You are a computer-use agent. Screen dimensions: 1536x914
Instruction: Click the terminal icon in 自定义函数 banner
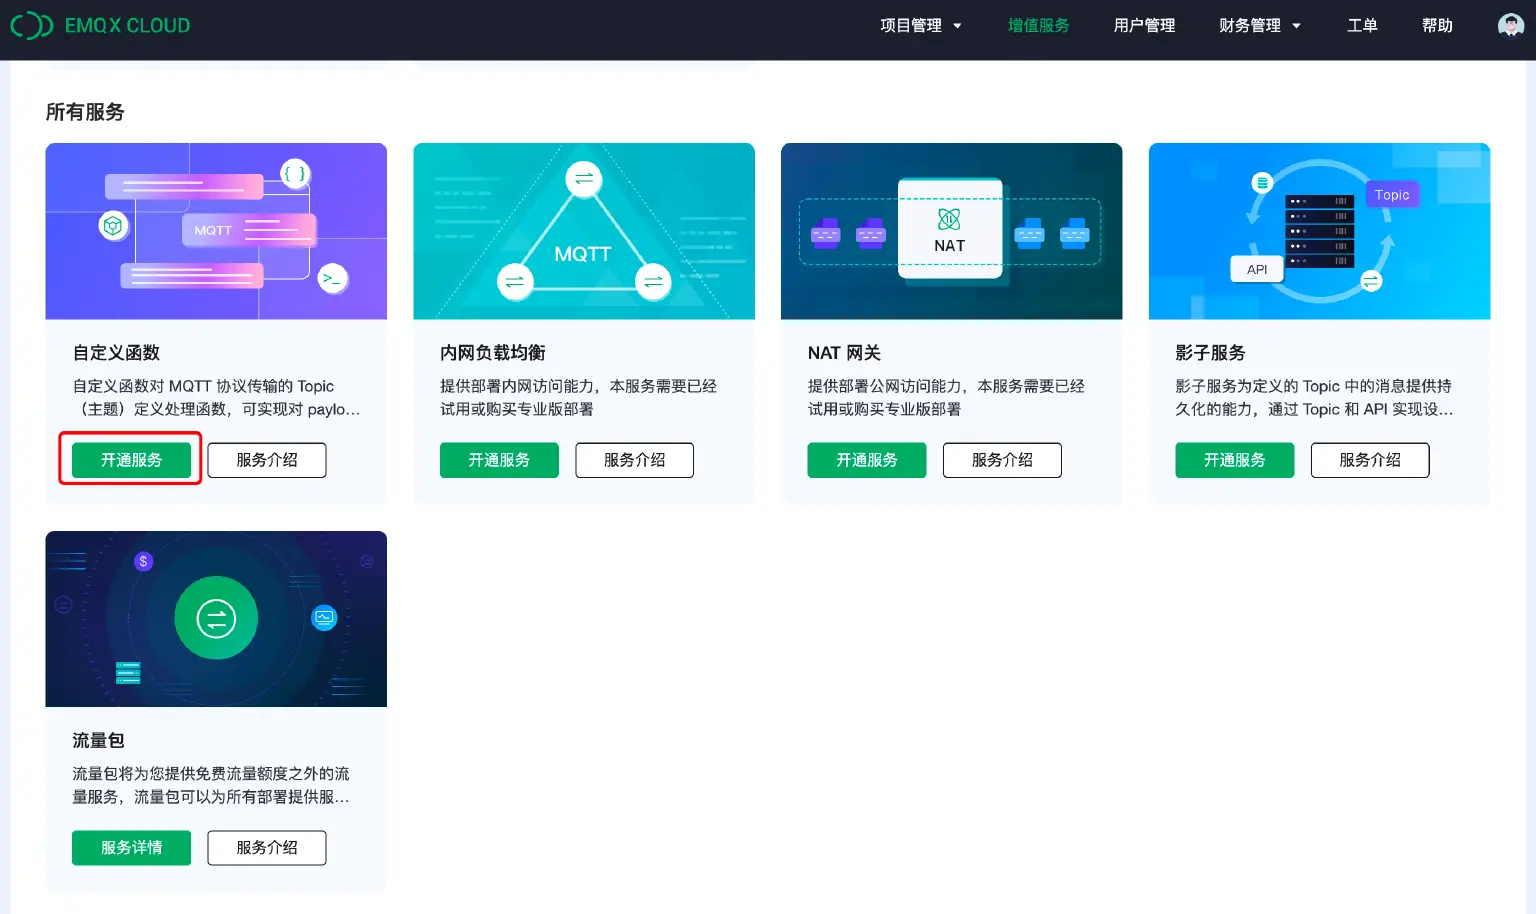(x=333, y=279)
